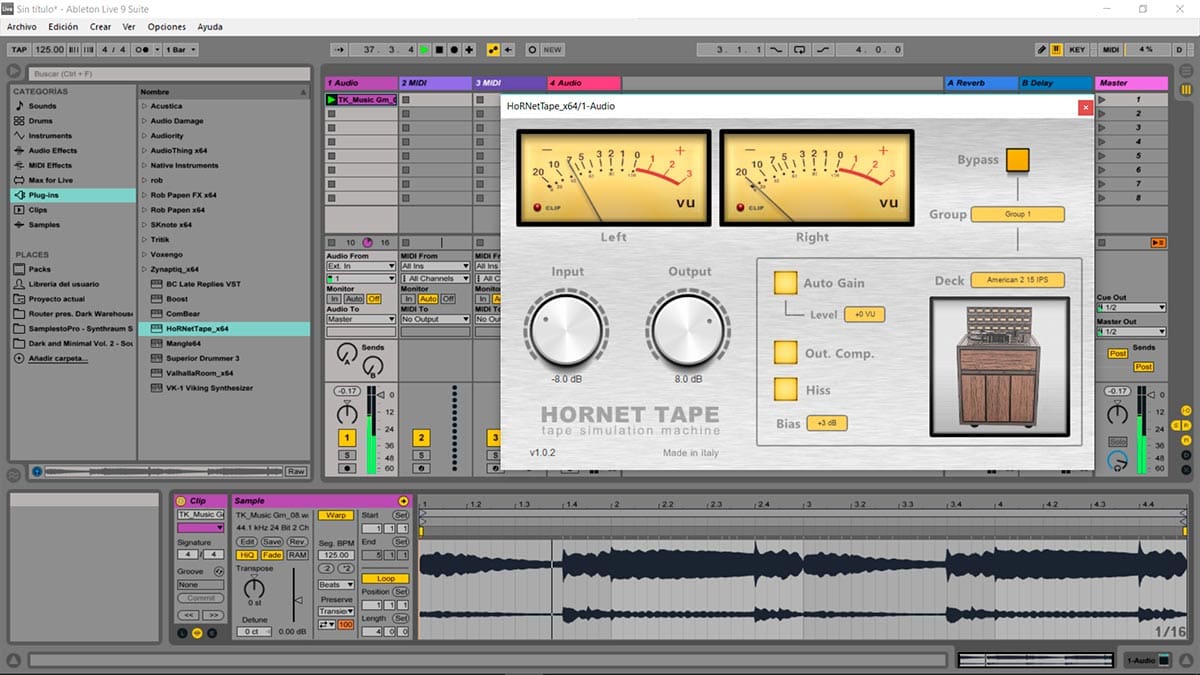1200x675 pixels.
Task: Click the browser search field
Action: [169, 74]
